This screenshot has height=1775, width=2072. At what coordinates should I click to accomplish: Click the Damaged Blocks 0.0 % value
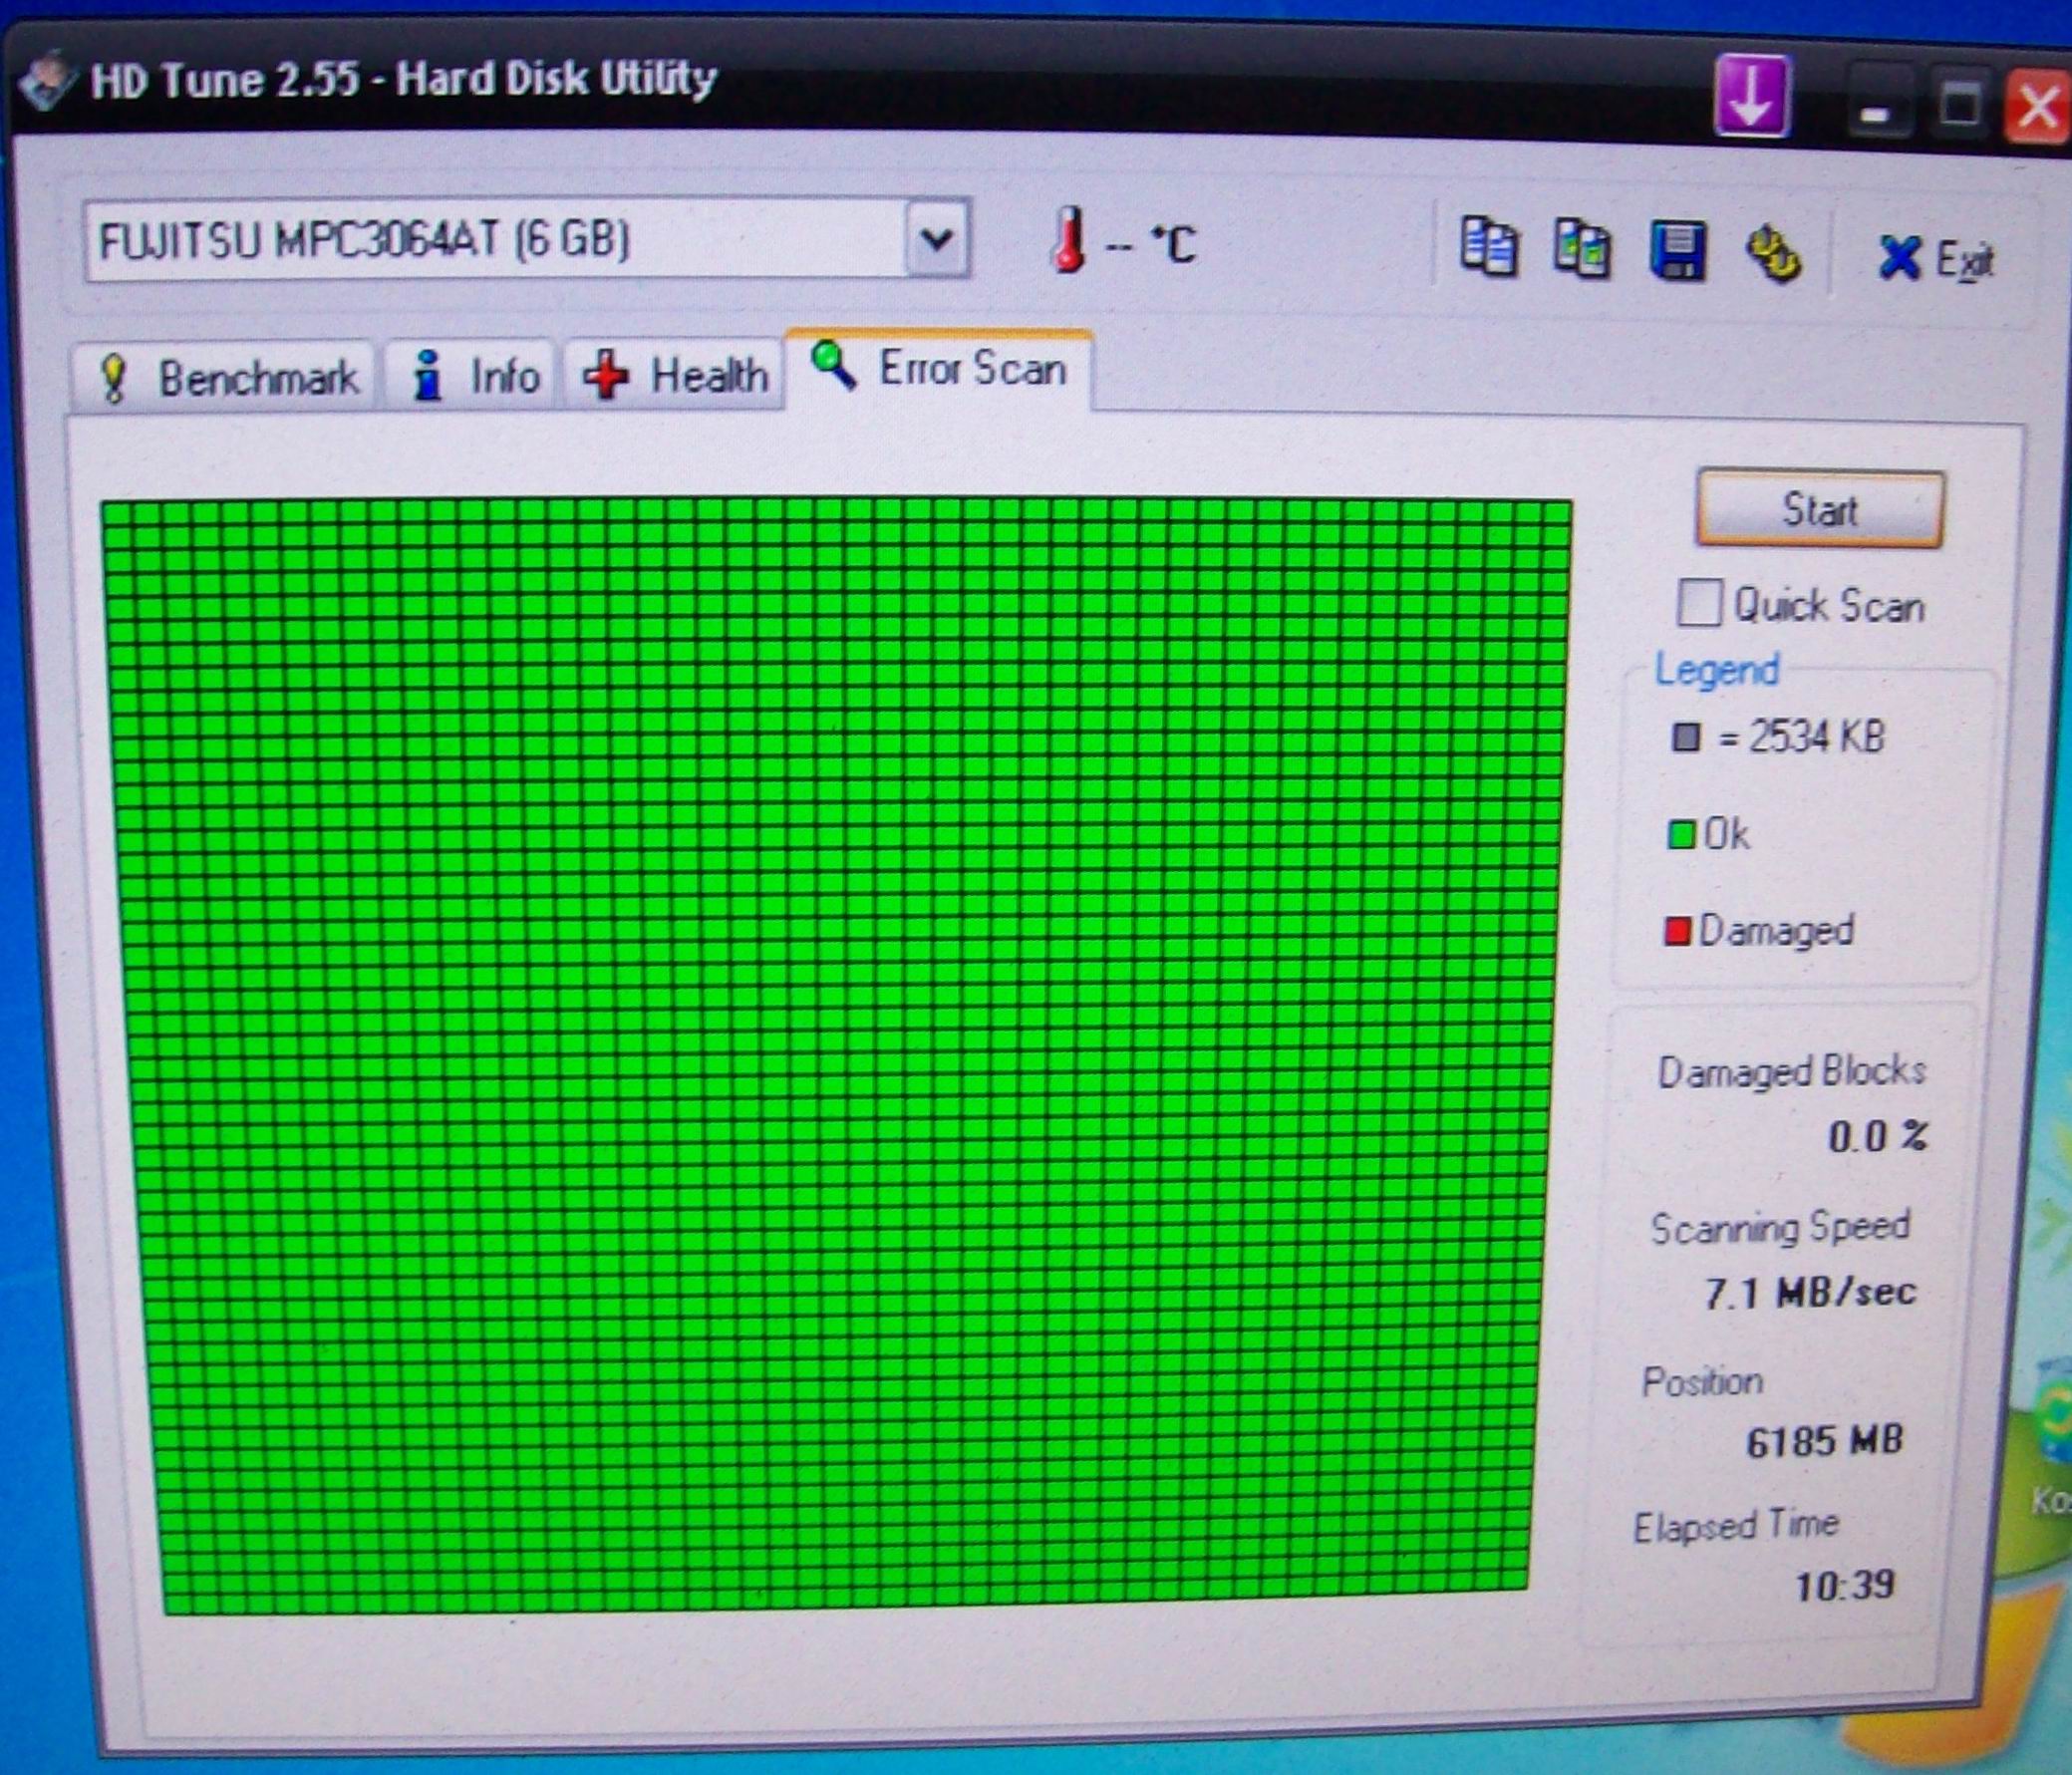coord(1878,1137)
